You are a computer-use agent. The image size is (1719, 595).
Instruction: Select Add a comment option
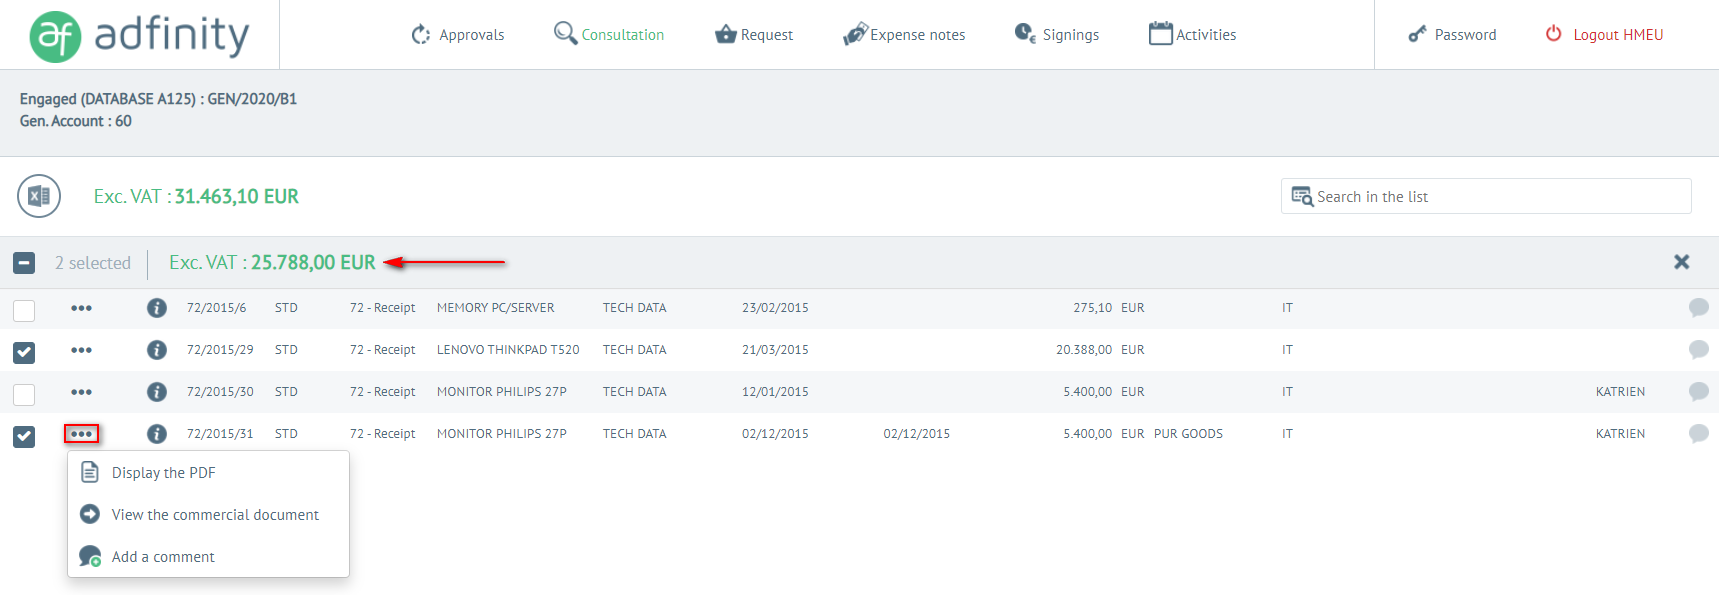(163, 557)
